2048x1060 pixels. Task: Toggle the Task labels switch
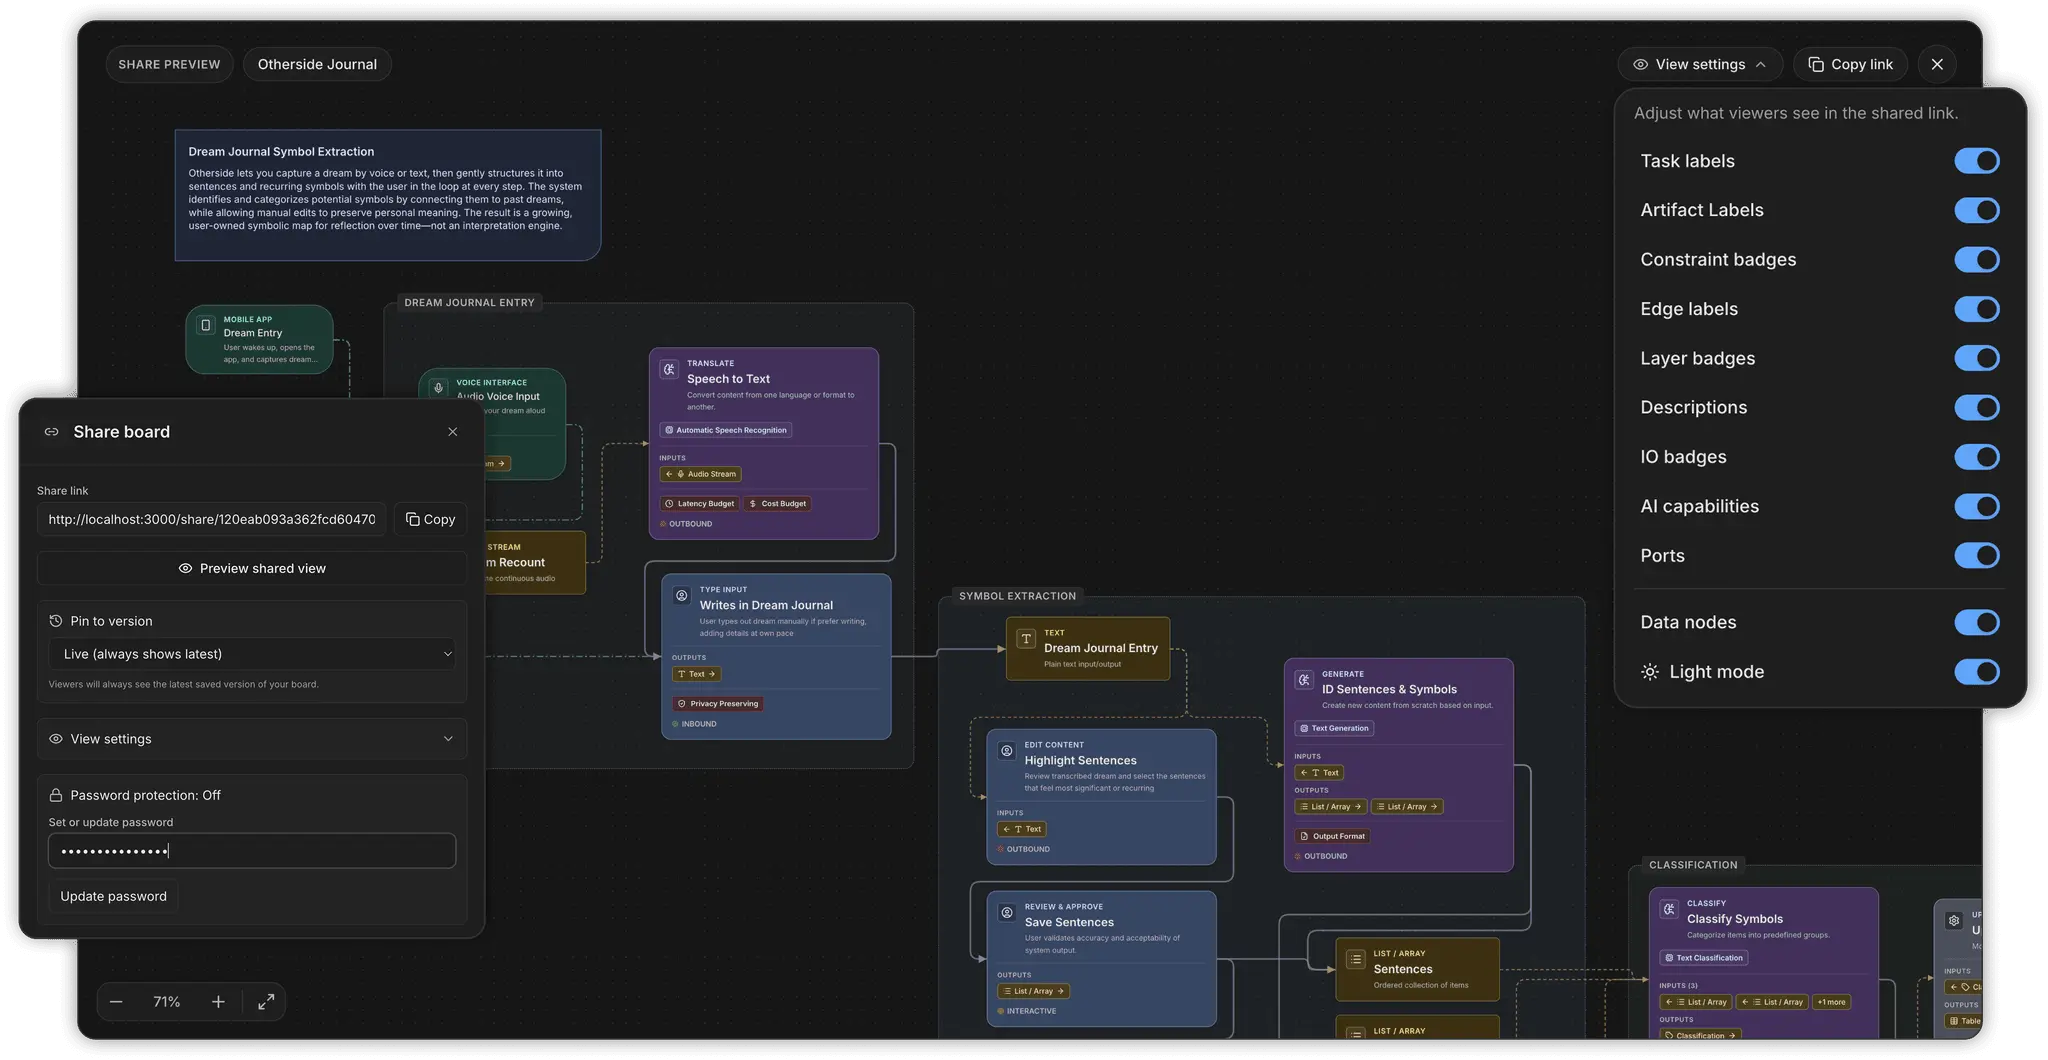click(x=1976, y=161)
